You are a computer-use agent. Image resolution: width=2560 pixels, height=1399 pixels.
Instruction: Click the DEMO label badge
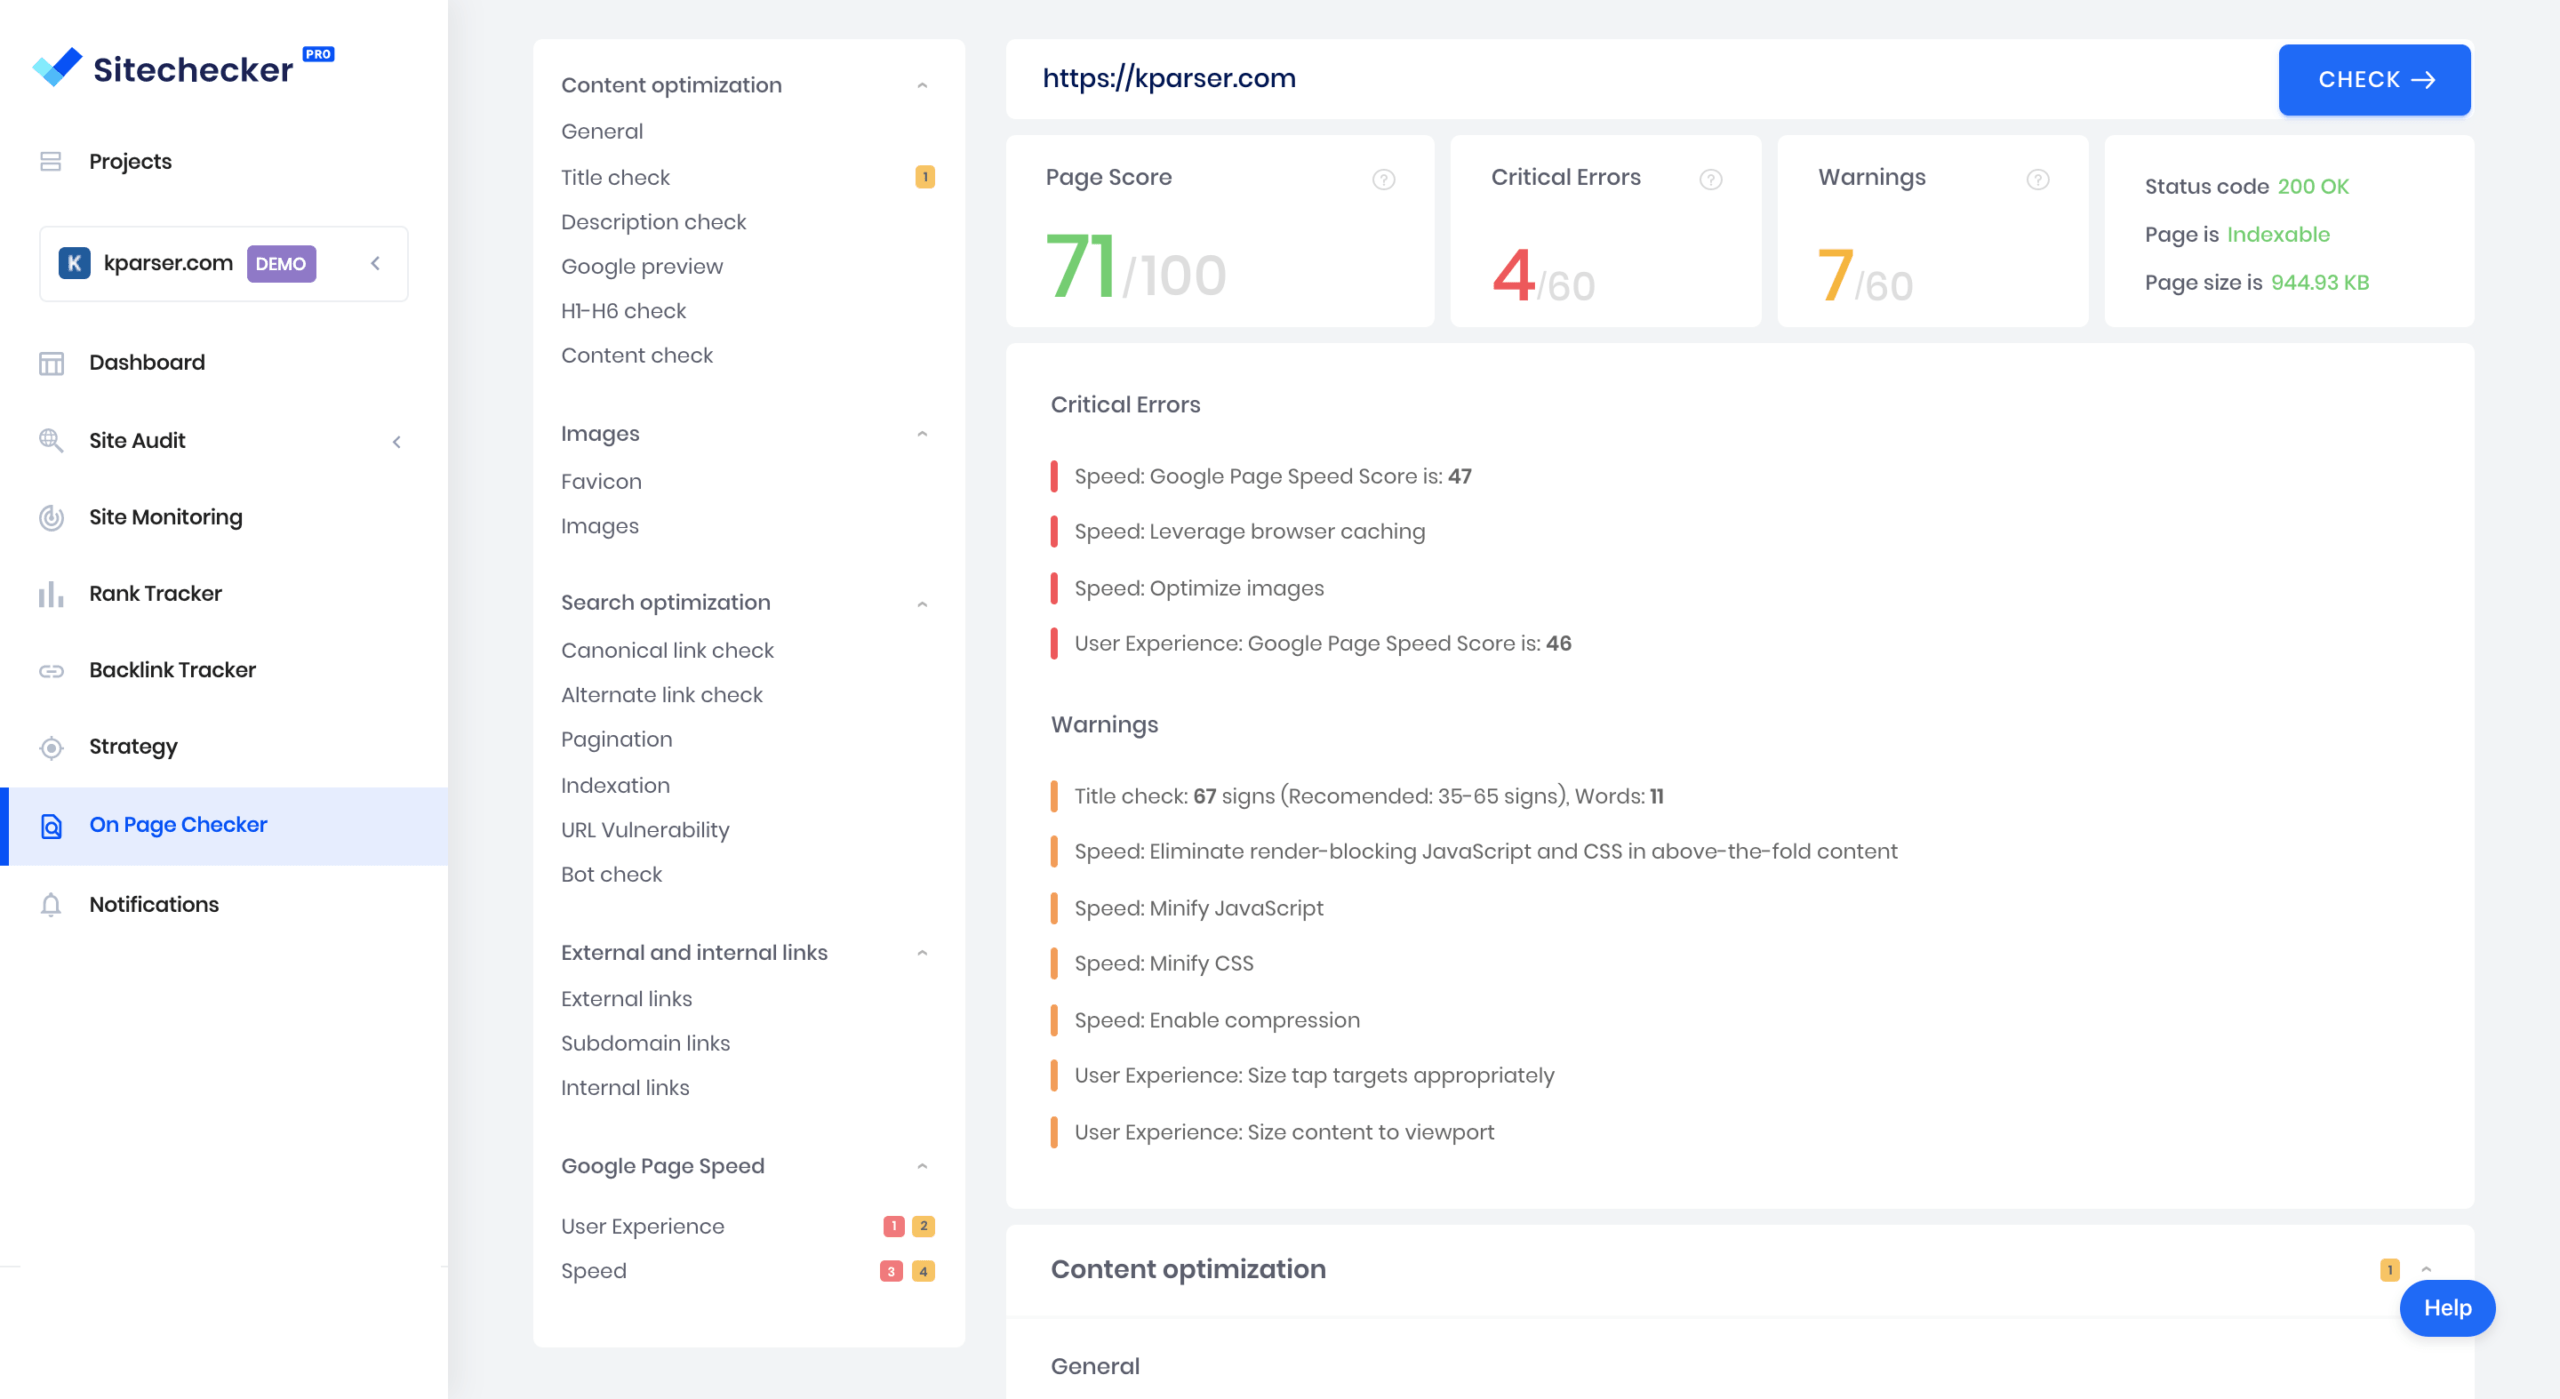pos(281,264)
